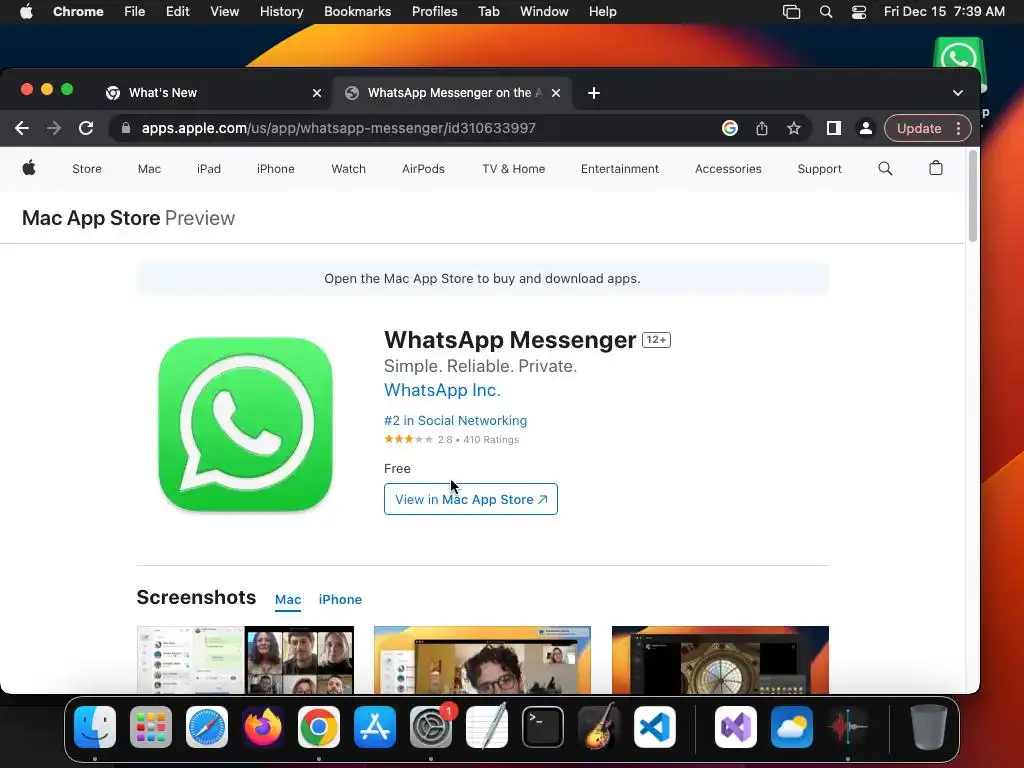Go to Store in Apple navigation
This screenshot has width=1024, height=768.
tap(87, 168)
